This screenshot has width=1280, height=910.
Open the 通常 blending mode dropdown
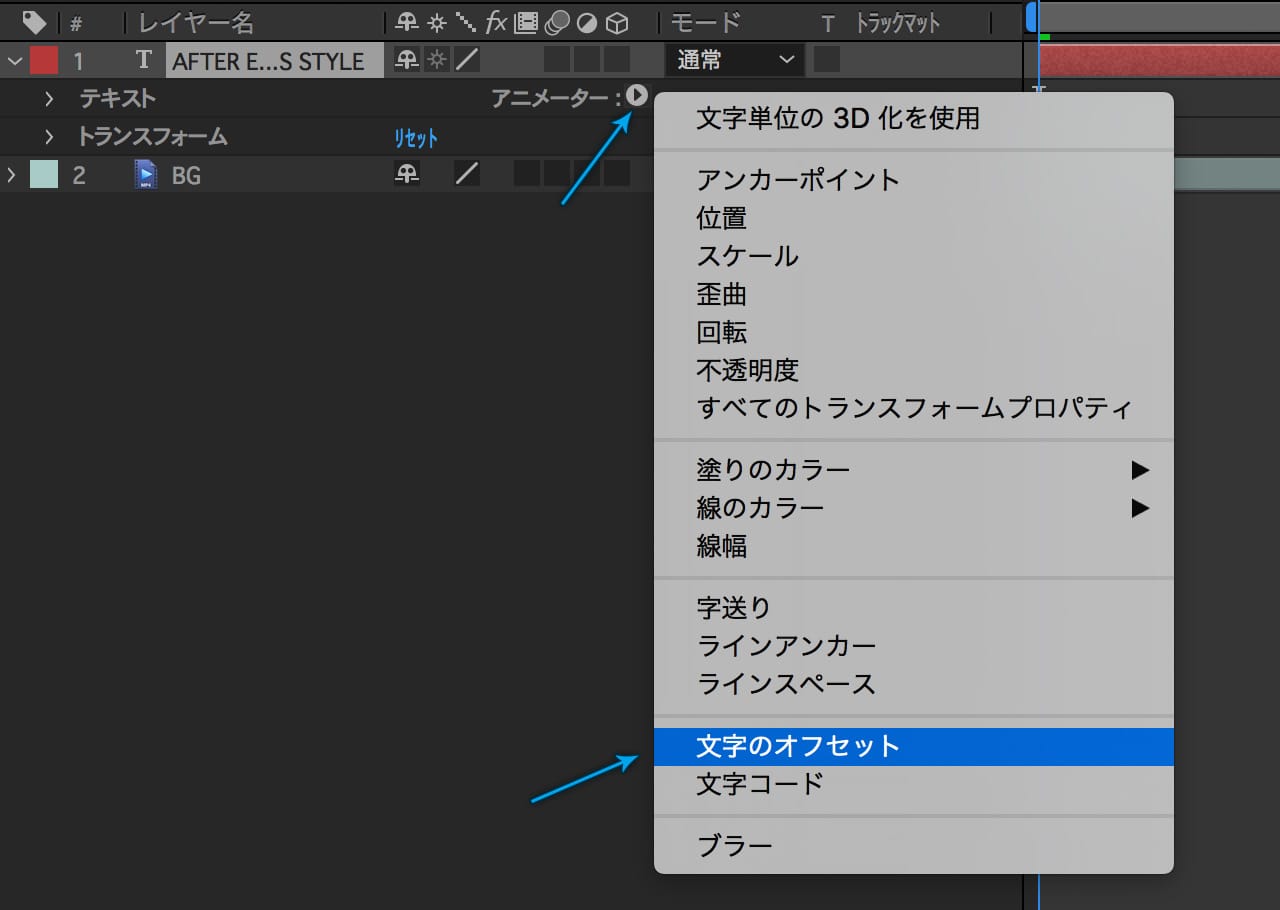click(734, 60)
